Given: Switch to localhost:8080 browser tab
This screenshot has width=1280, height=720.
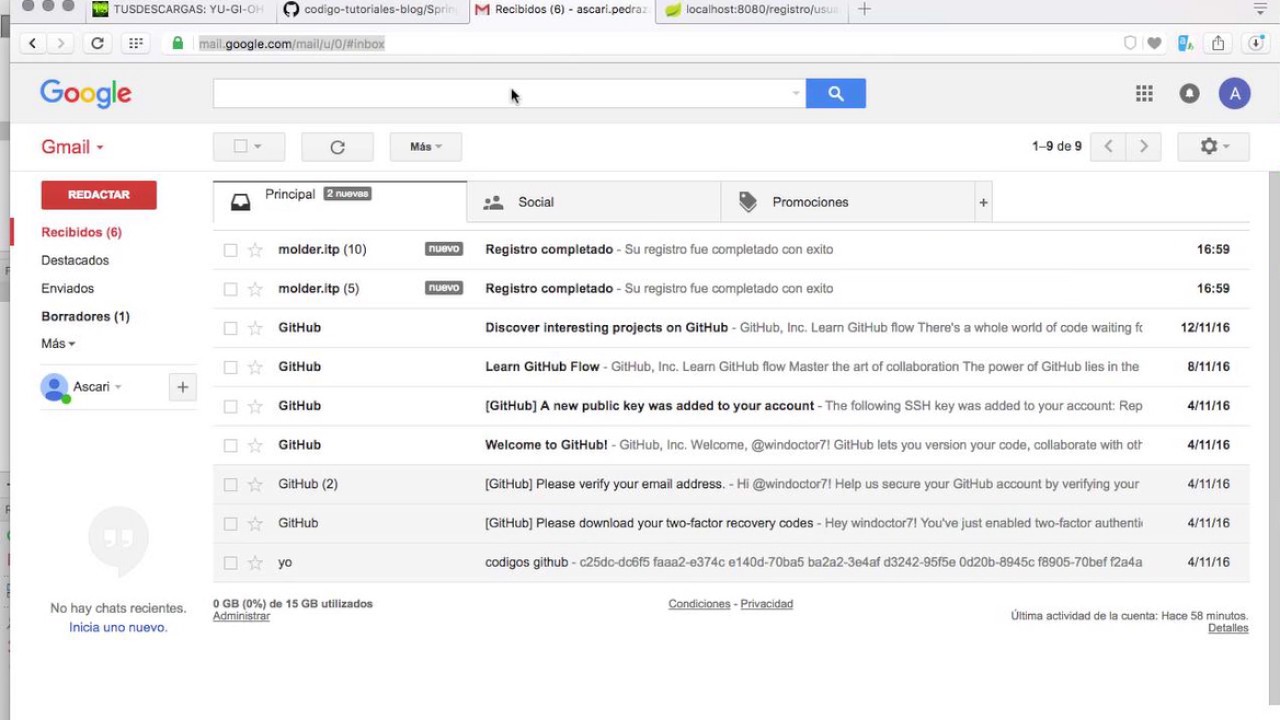Looking at the screenshot, I should [750, 9].
